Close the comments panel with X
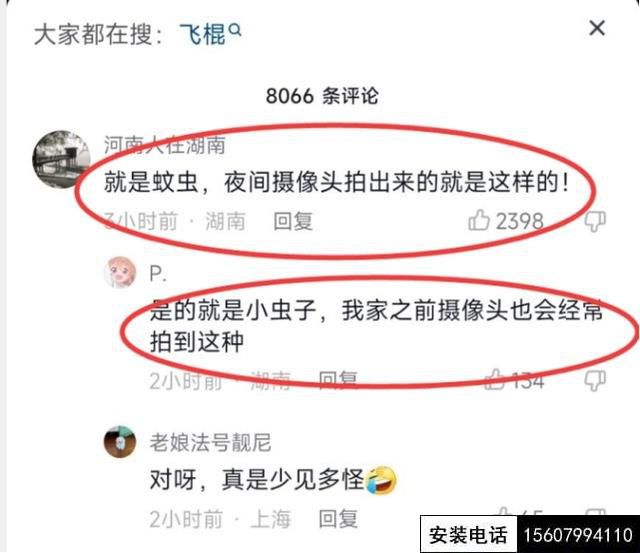Image resolution: width=640 pixels, height=553 pixels. (x=597, y=28)
